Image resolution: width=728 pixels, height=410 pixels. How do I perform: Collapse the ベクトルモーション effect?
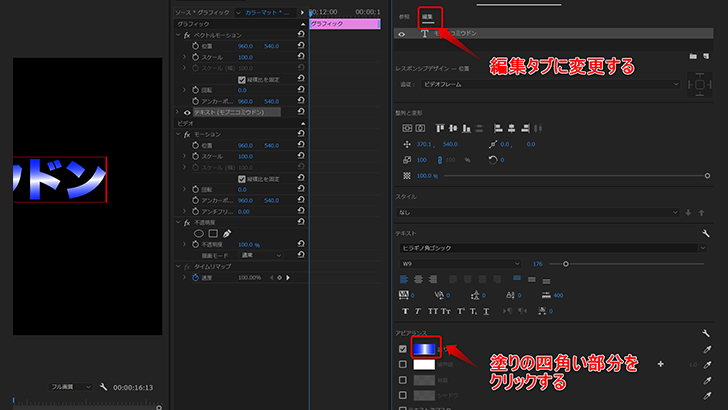pyautogui.click(x=178, y=35)
